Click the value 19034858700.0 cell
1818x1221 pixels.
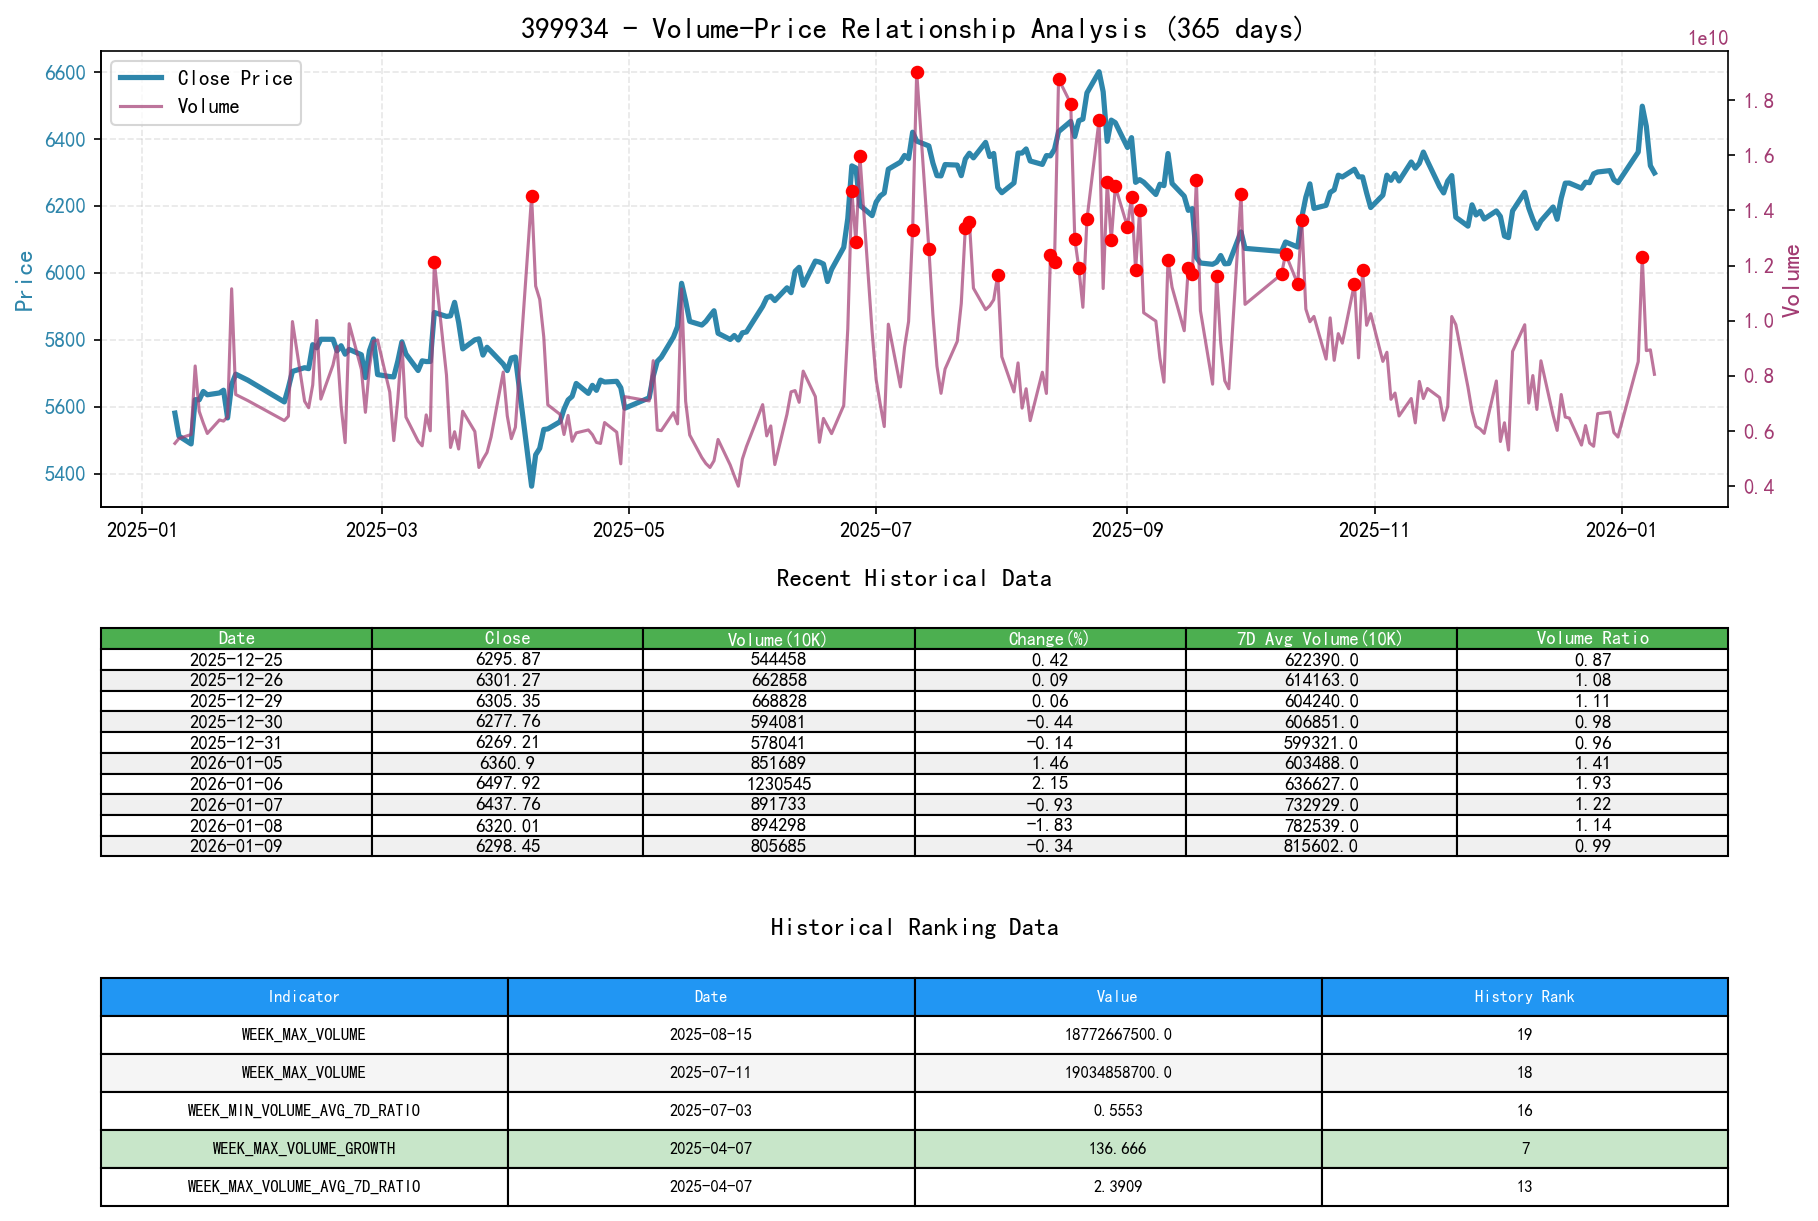click(x=1116, y=1072)
